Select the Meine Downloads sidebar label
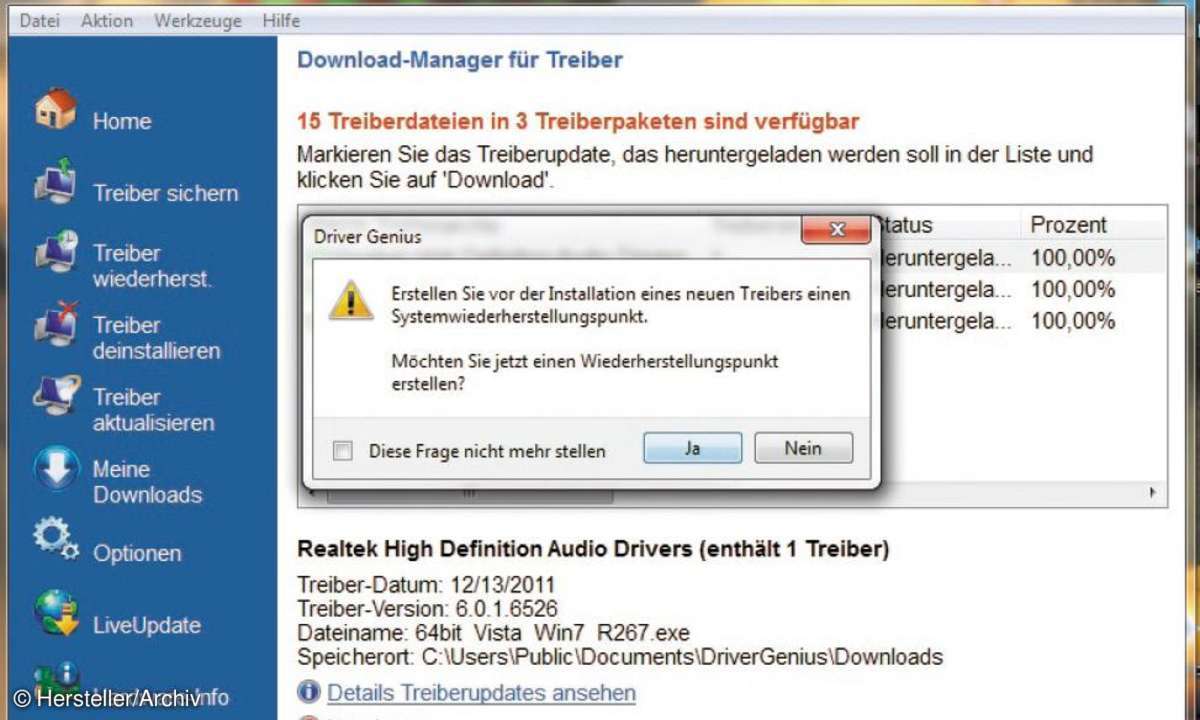The width and height of the screenshot is (1200, 720). coord(147,482)
